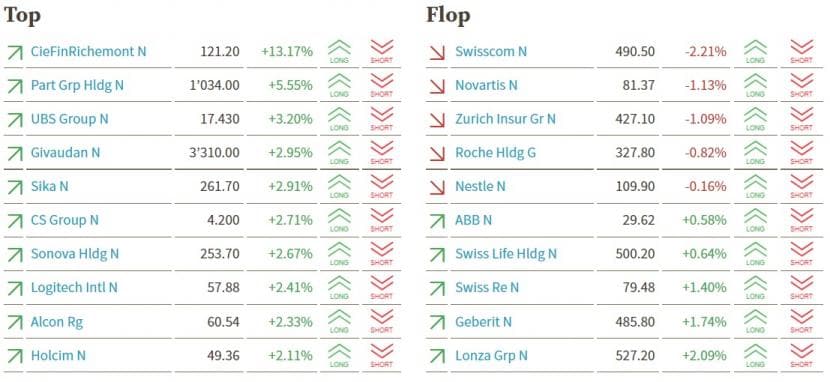The width and height of the screenshot is (830, 382).
Task: Select the LONG icon beside Sika N
Action: [x=339, y=186]
